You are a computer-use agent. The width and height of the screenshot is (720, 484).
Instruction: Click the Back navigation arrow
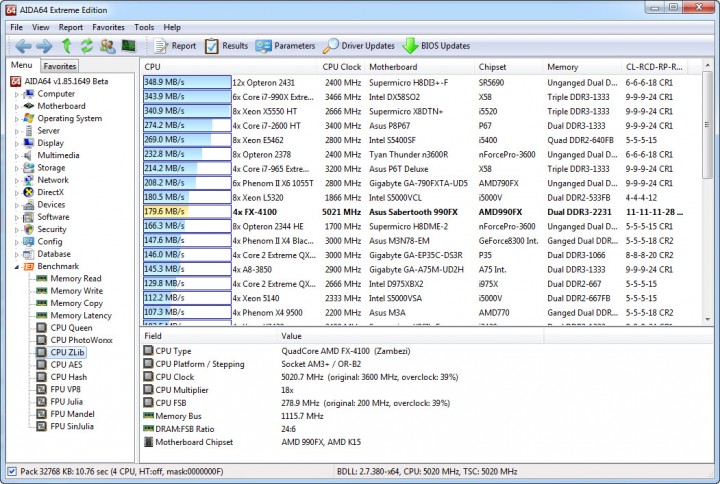pos(23,46)
